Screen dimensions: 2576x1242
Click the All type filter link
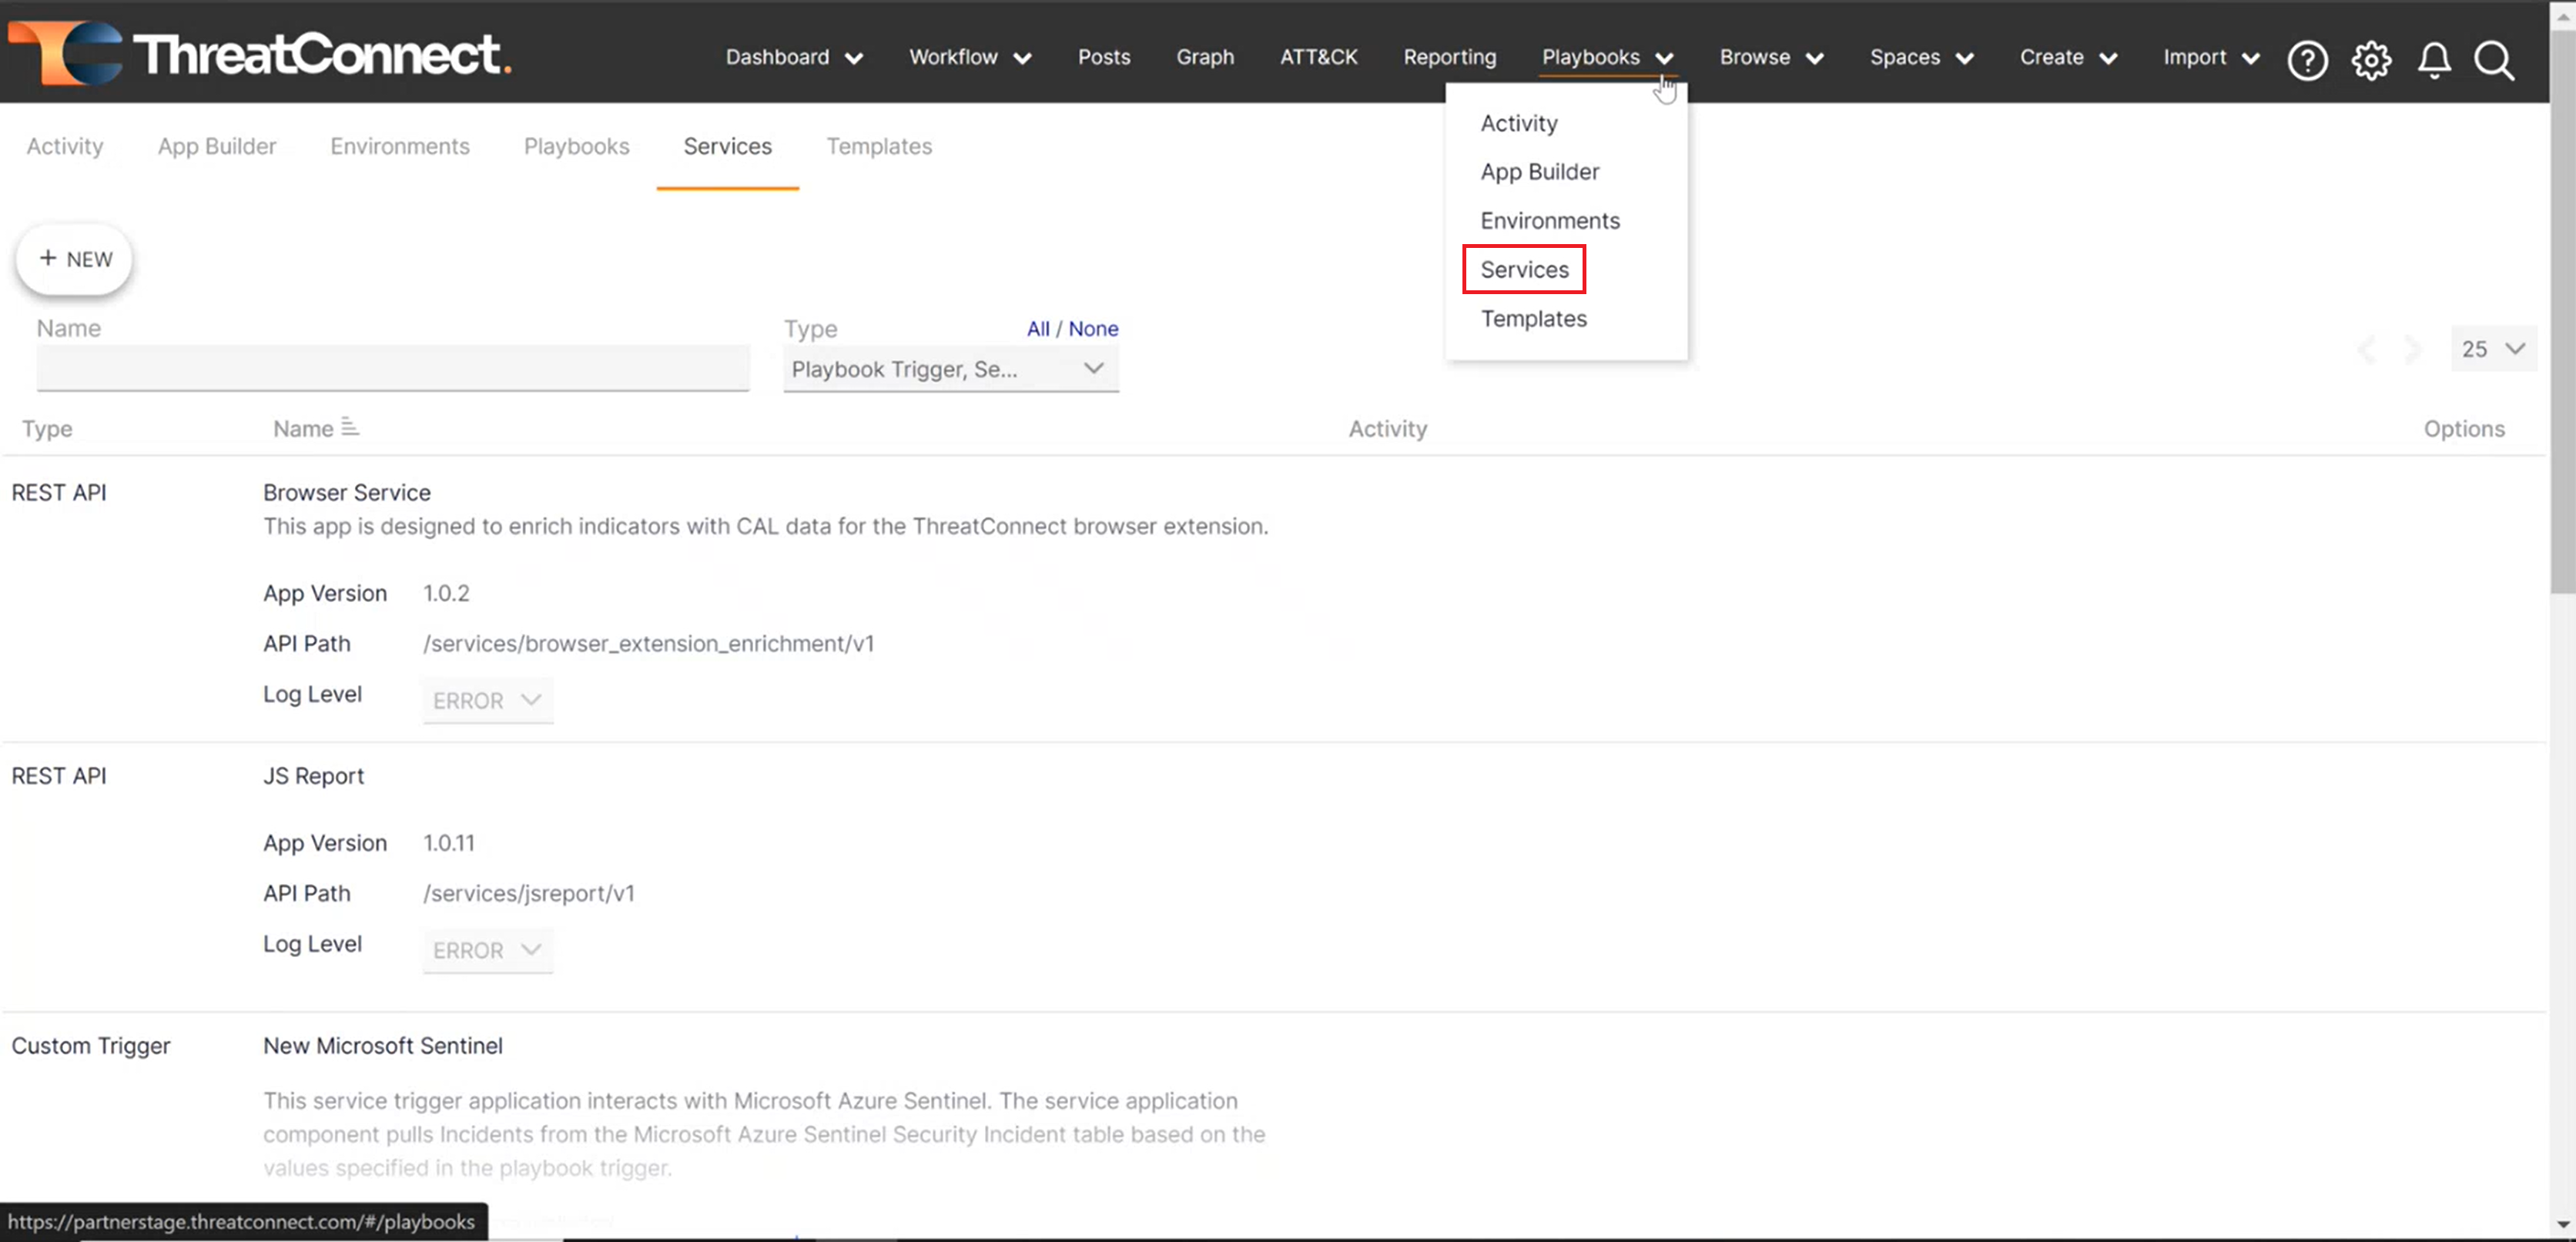(x=1038, y=328)
